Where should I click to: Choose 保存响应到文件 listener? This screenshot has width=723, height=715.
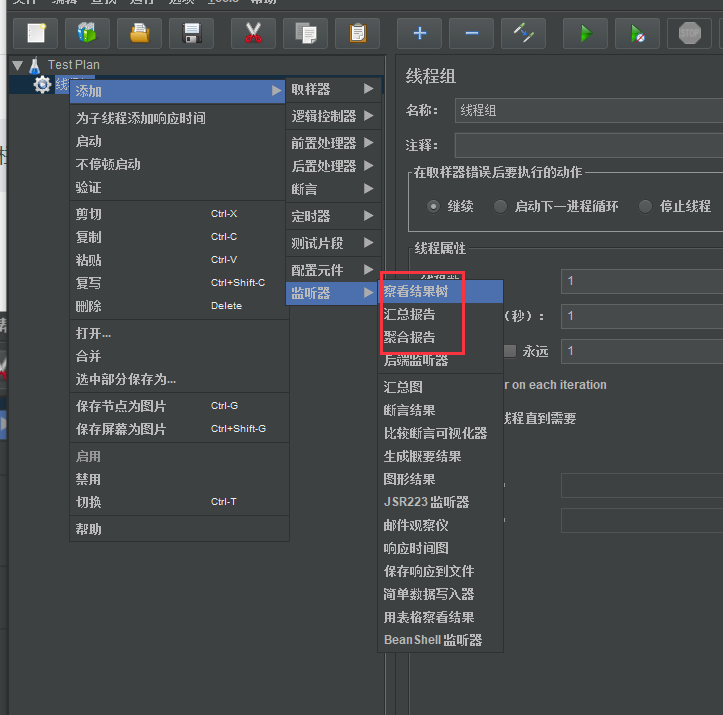440,571
